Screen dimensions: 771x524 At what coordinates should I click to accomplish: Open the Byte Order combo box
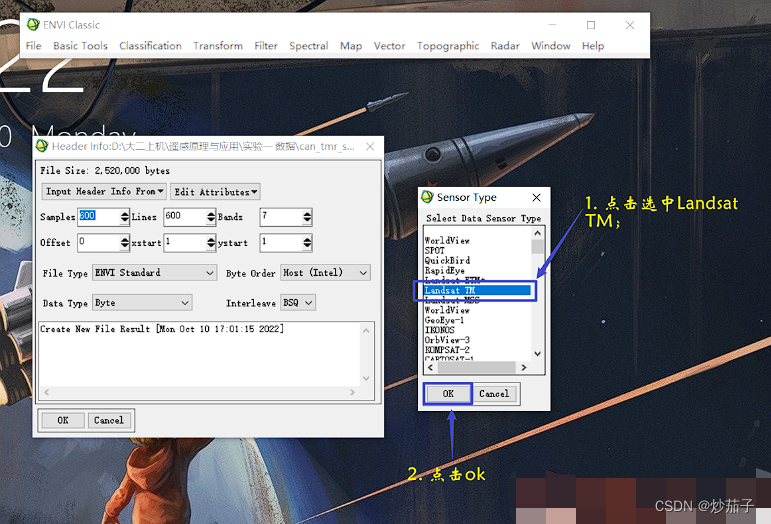(326, 273)
